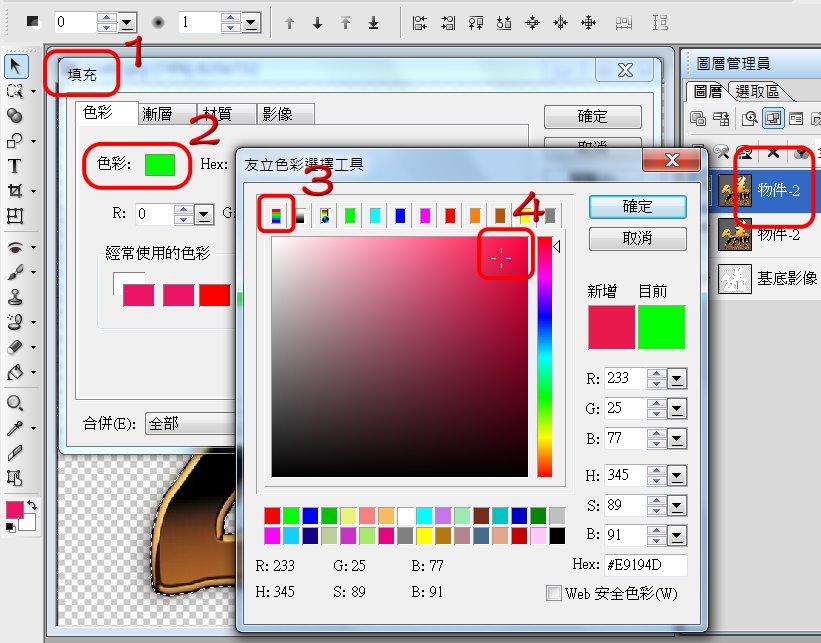This screenshot has height=643, width=821.
Task: Switch to the 漸層 tab
Action: 167,114
